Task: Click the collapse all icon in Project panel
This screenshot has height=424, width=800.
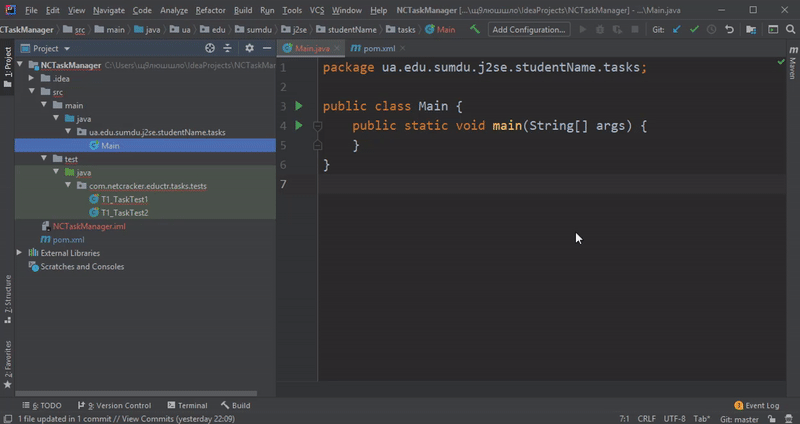Action: (228, 48)
